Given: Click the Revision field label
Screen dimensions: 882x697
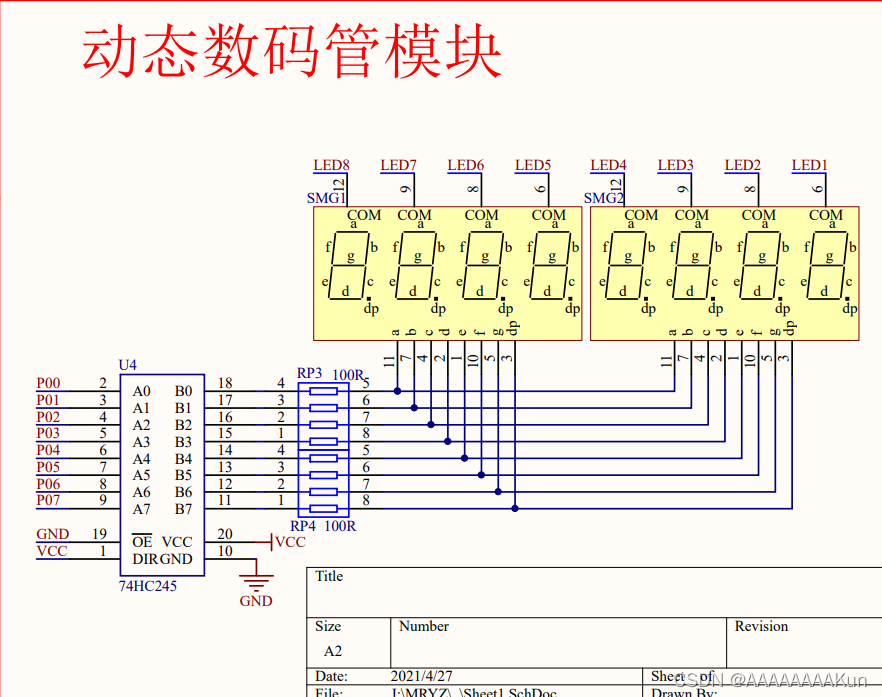Looking at the screenshot, I should pyautogui.click(x=761, y=626).
